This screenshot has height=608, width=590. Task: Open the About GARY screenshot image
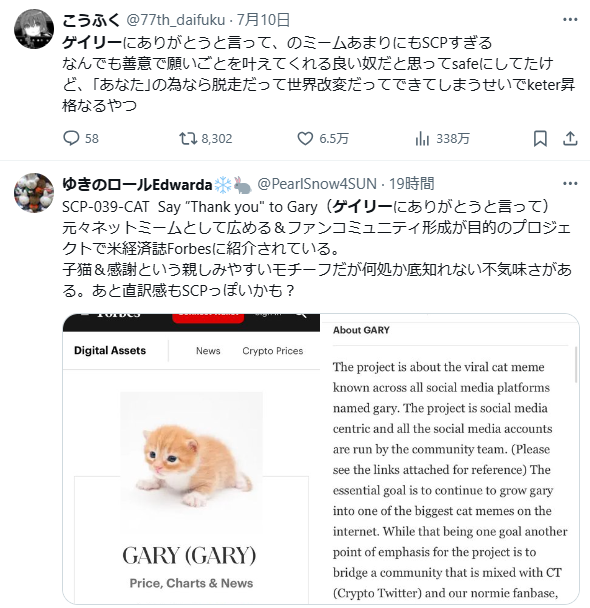(450, 459)
